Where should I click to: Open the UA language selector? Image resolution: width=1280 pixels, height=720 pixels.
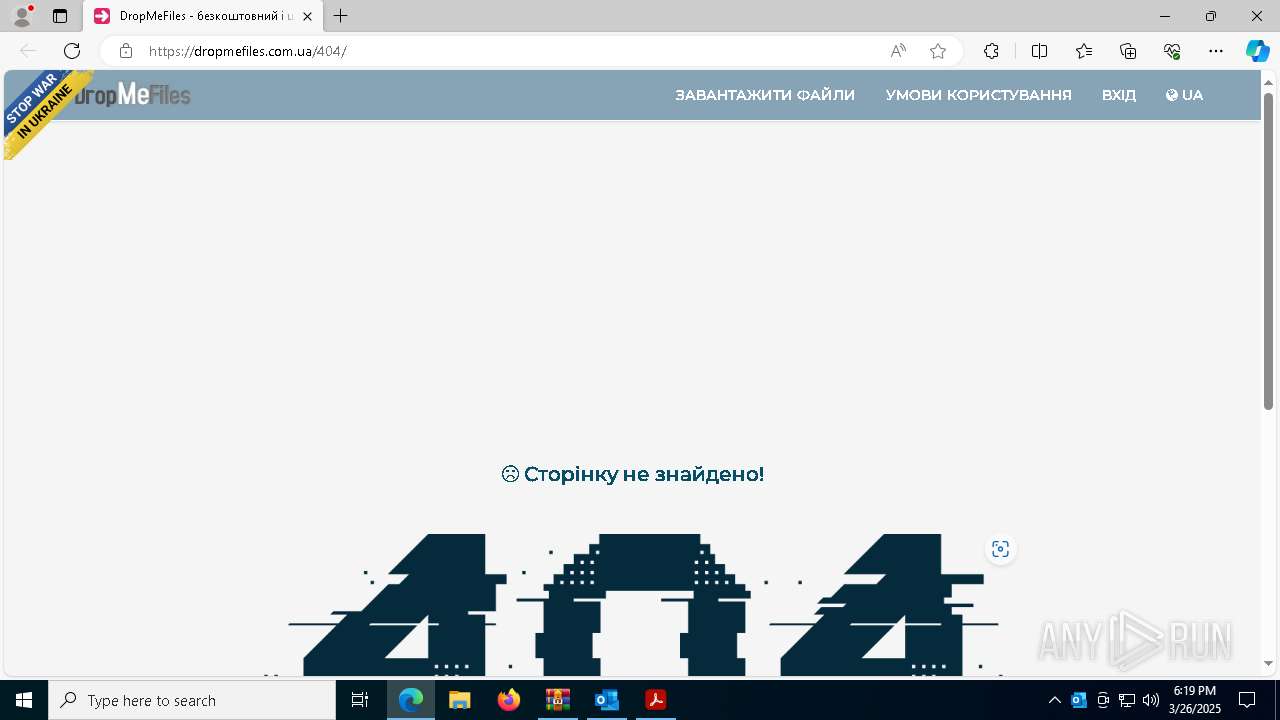1184,95
